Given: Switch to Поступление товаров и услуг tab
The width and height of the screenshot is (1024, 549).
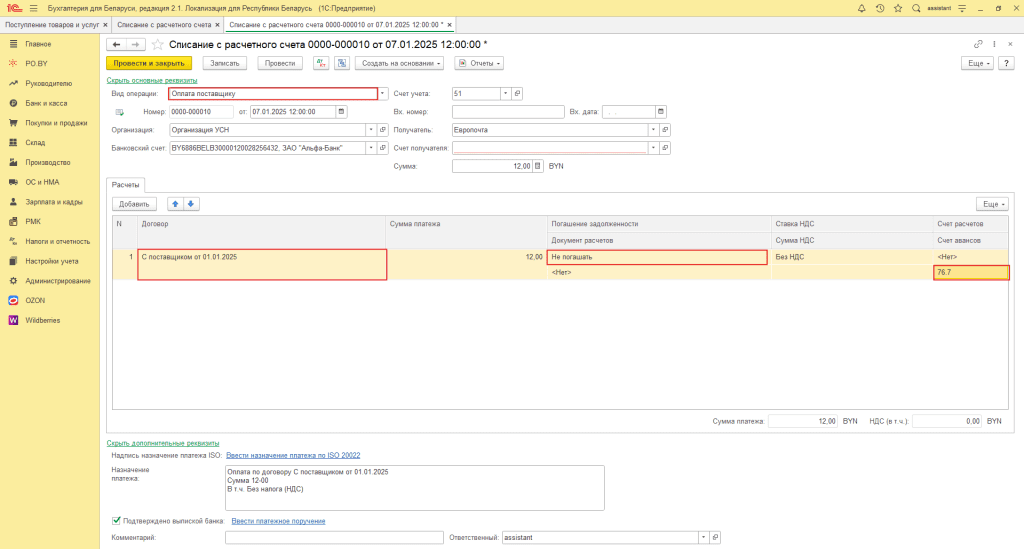Looking at the screenshot, I should 52,25.
